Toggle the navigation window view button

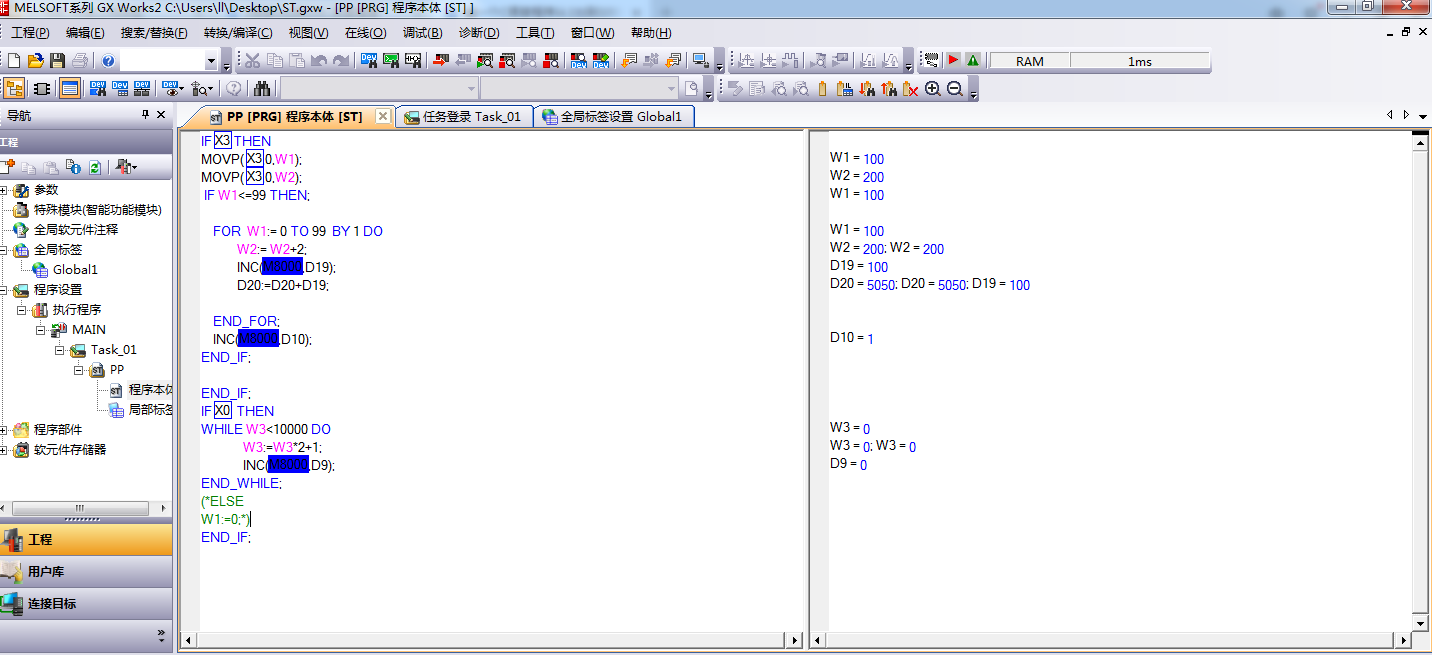coord(14,89)
